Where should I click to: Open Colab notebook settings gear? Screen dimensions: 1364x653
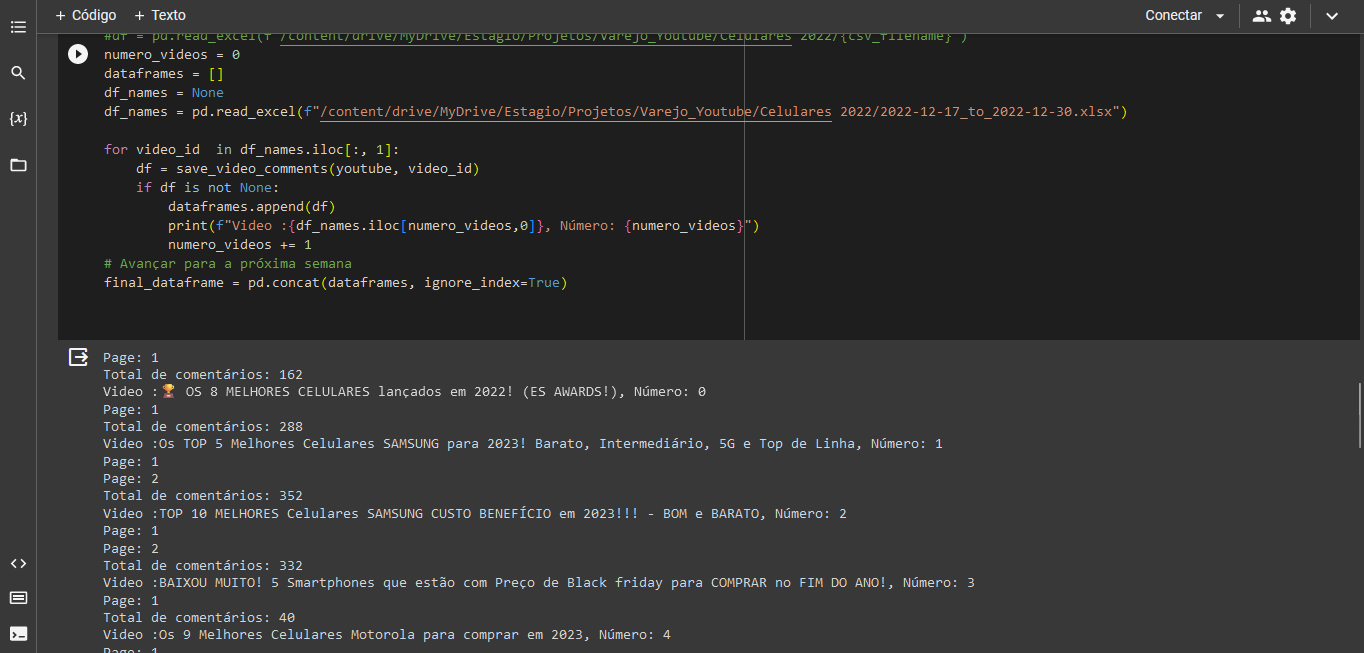coord(1288,16)
